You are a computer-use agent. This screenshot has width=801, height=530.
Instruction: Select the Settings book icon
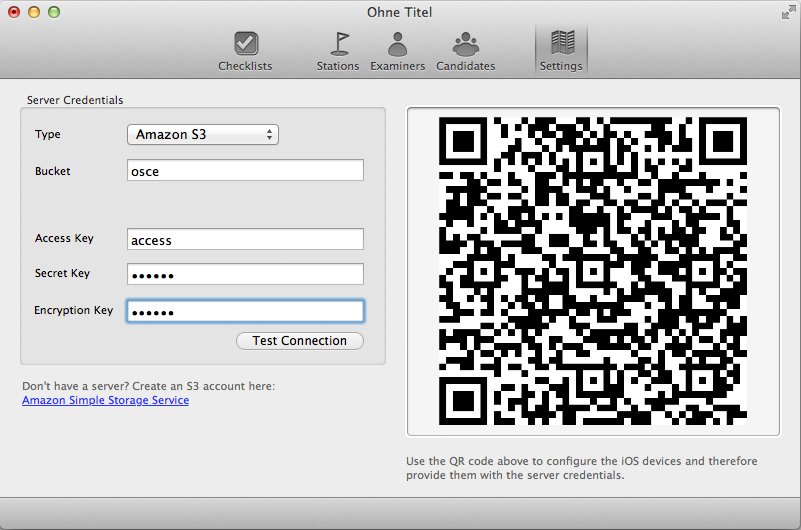[x=562, y=43]
